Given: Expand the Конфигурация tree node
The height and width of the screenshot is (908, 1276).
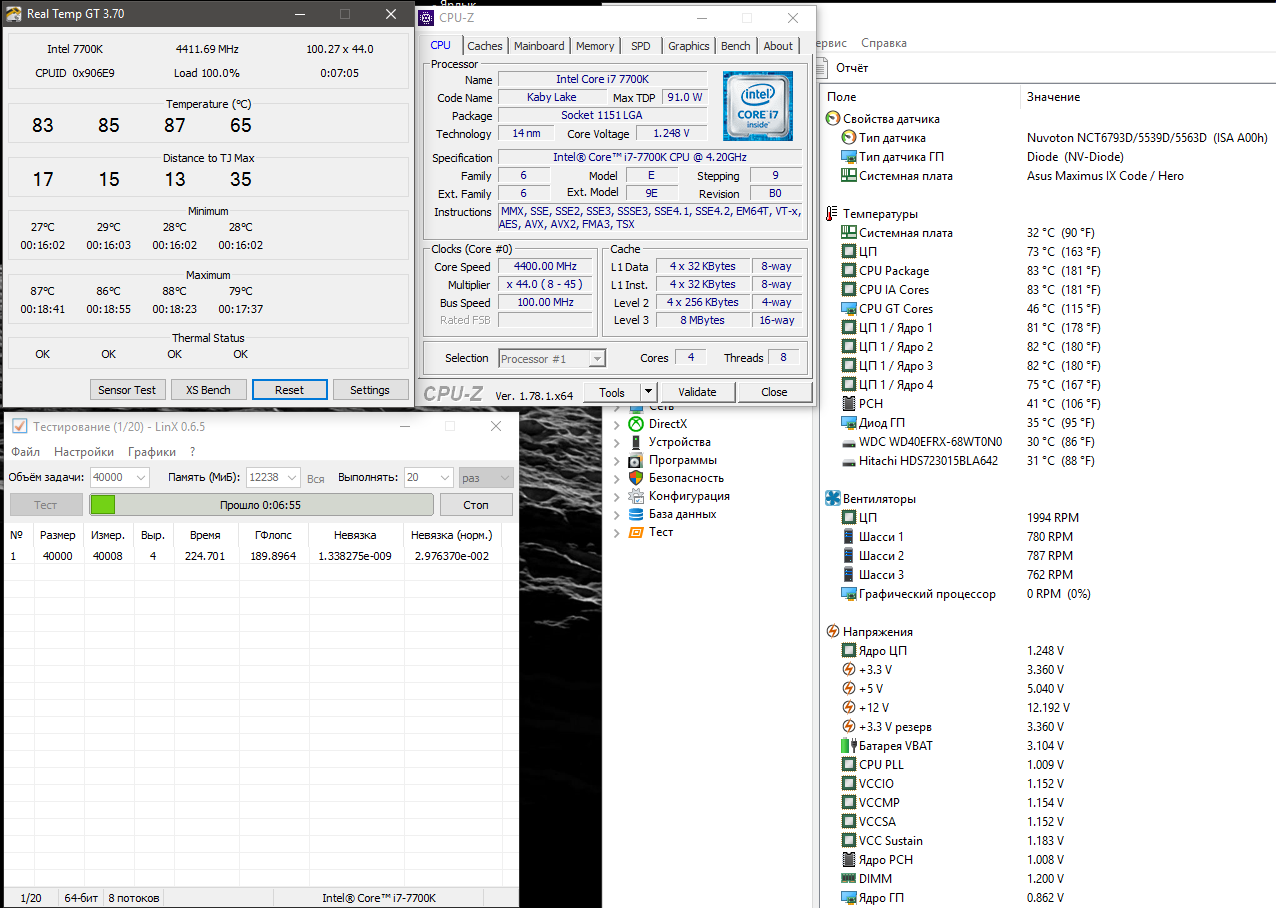Looking at the screenshot, I should click(617, 496).
